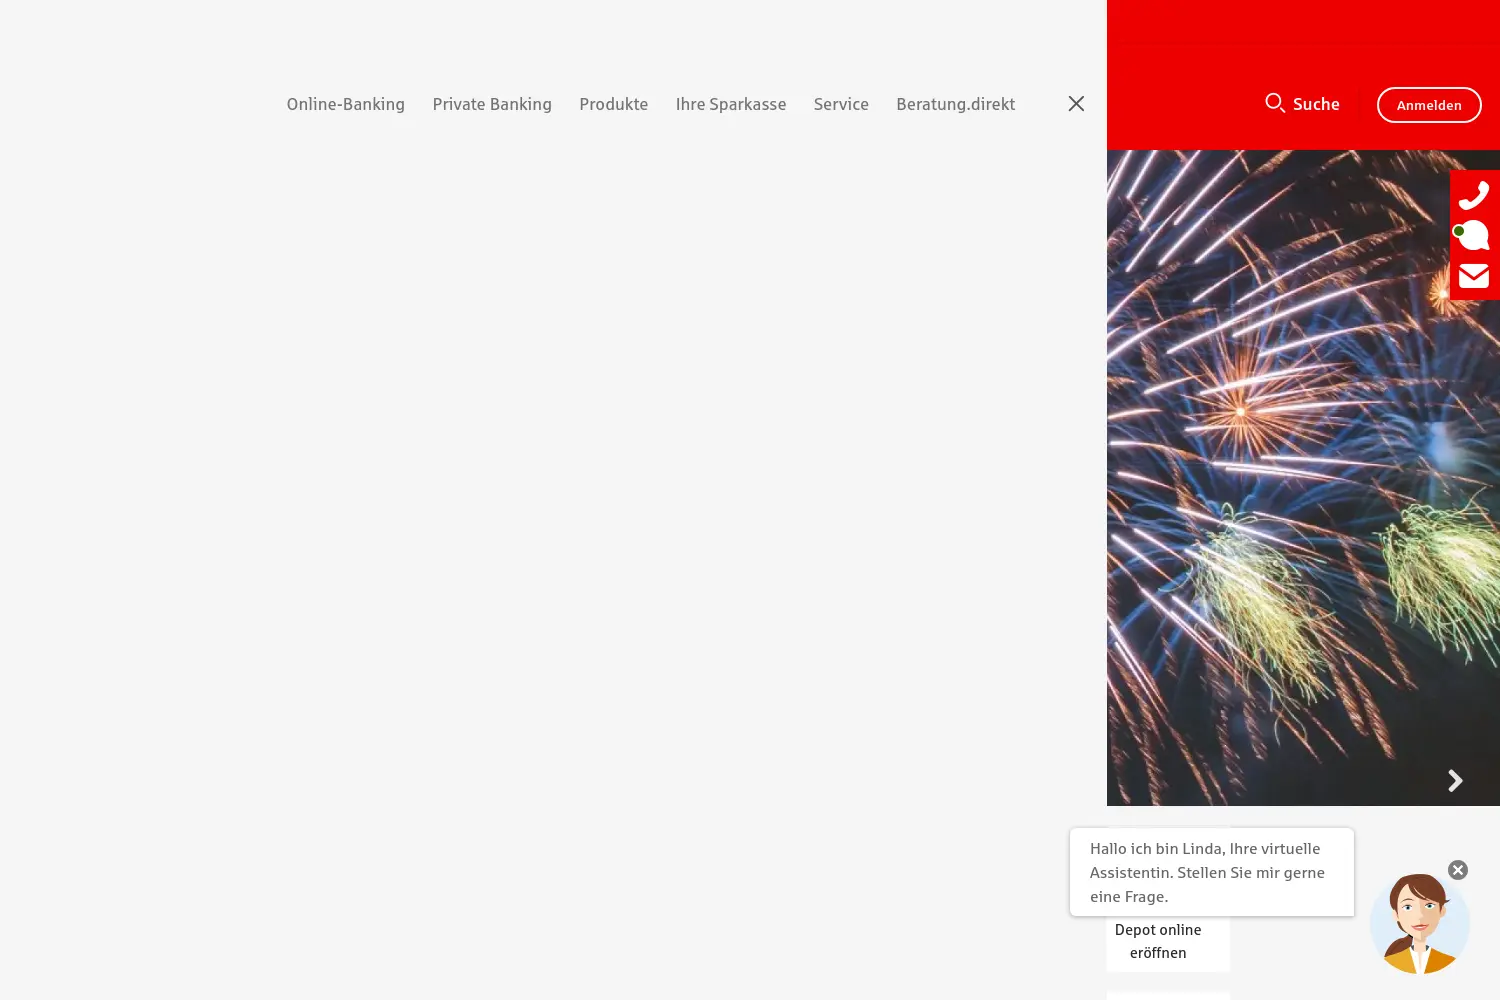Open the live chat bubble icon
The width and height of the screenshot is (1500, 1000).
point(1472,235)
